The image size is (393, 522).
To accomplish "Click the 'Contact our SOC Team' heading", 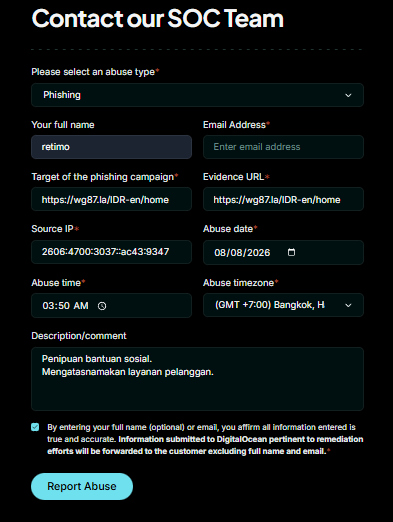I will pyautogui.click(x=157, y=18).
